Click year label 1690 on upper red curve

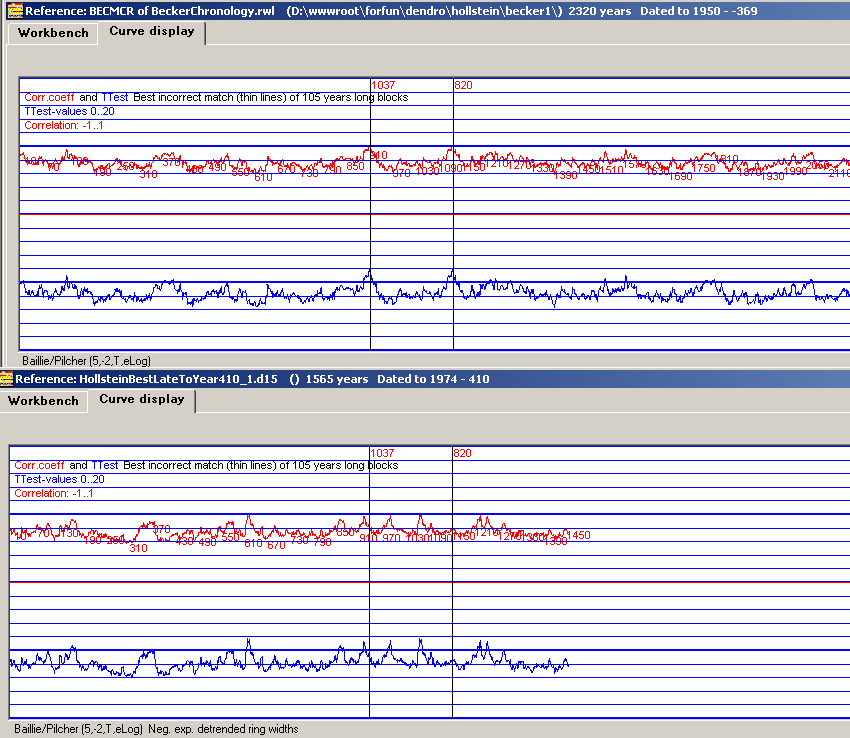[x=680, y=177]
